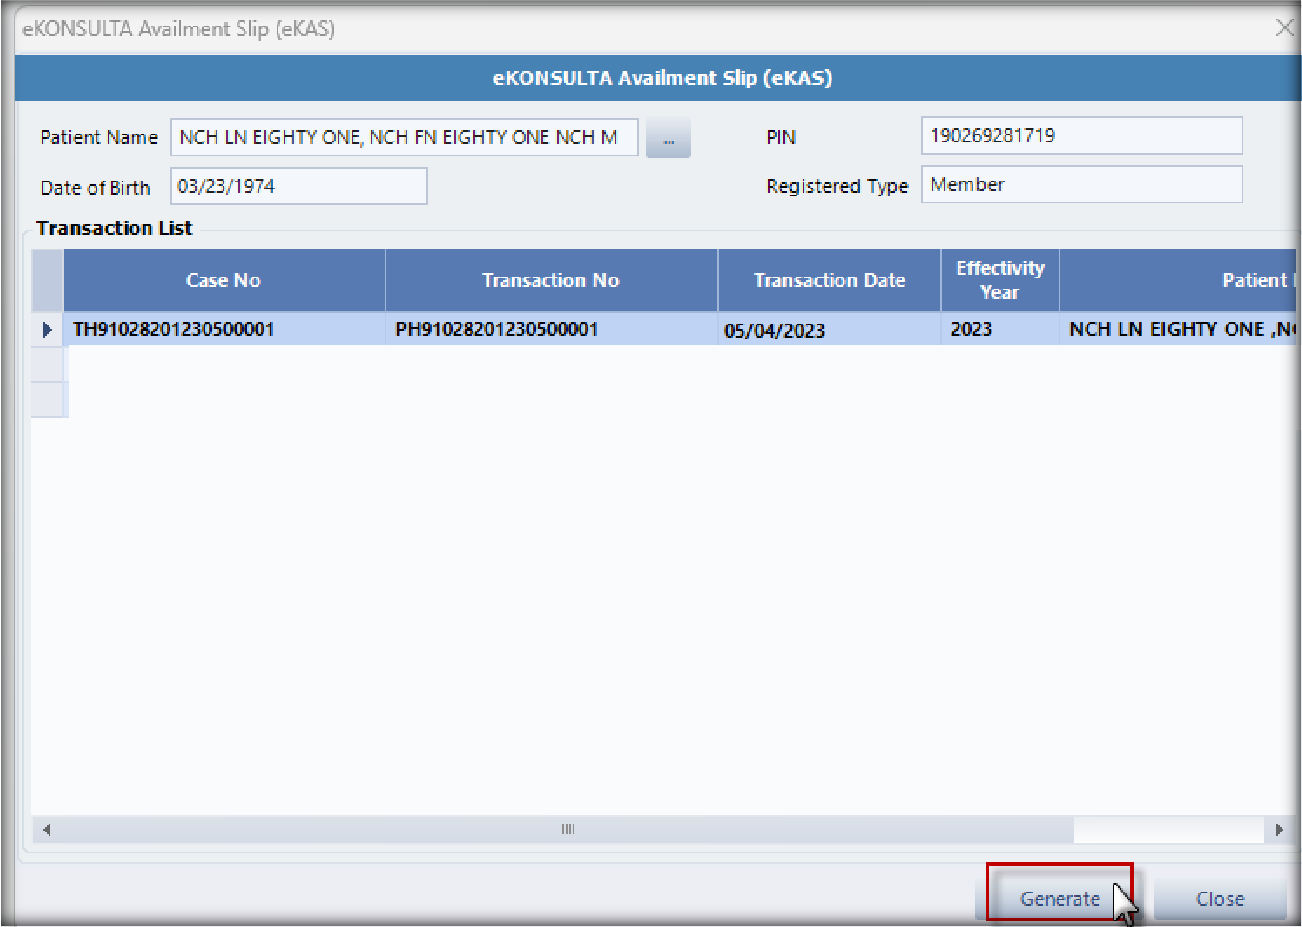Sort by Case No column header
Screen dimensions: 1302x927
[x=224, y=281]
